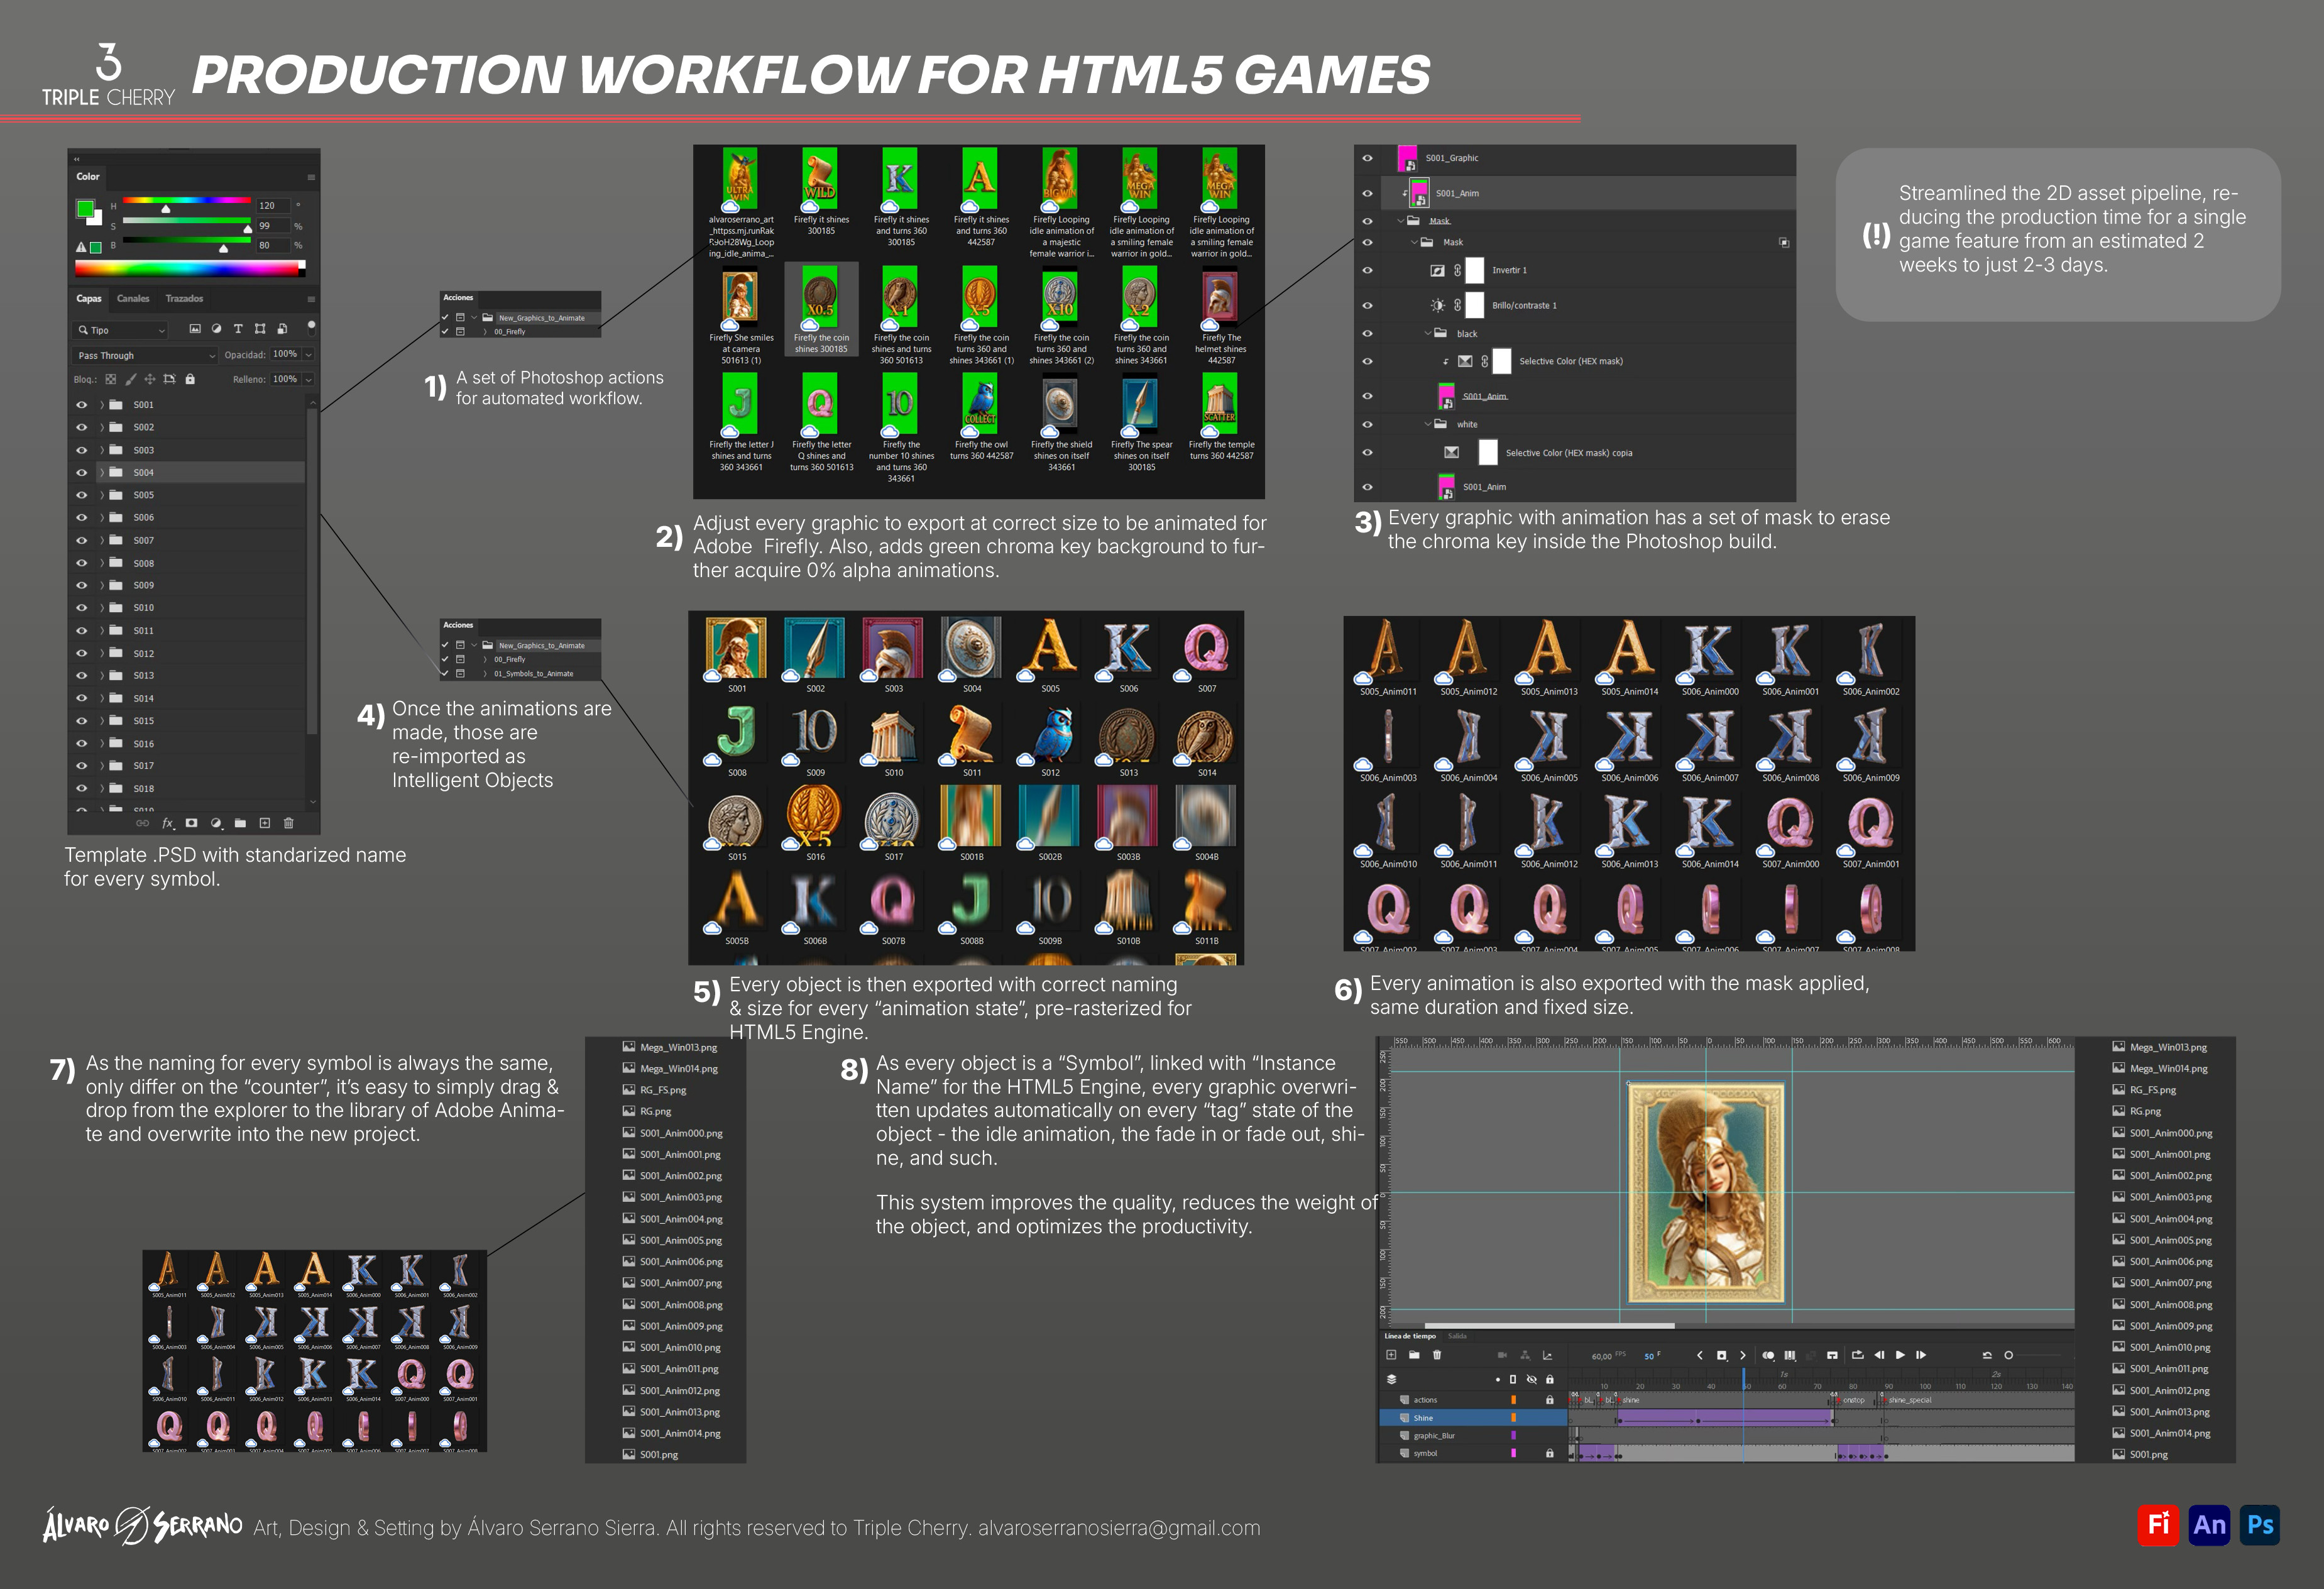Click the fx layer style icon
Image resolution: width=2324 pixels, height=1589 pixels.
coord(167,823)
